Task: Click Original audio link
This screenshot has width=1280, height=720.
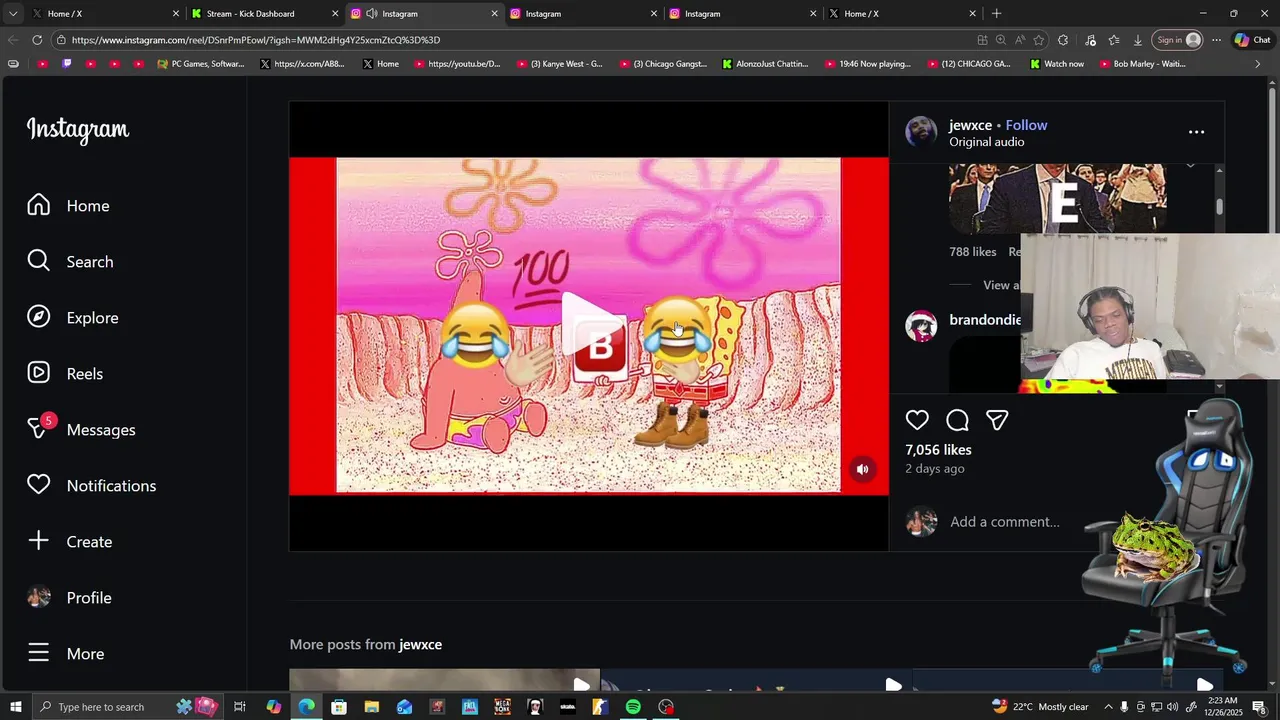Action: pos(986,142)
